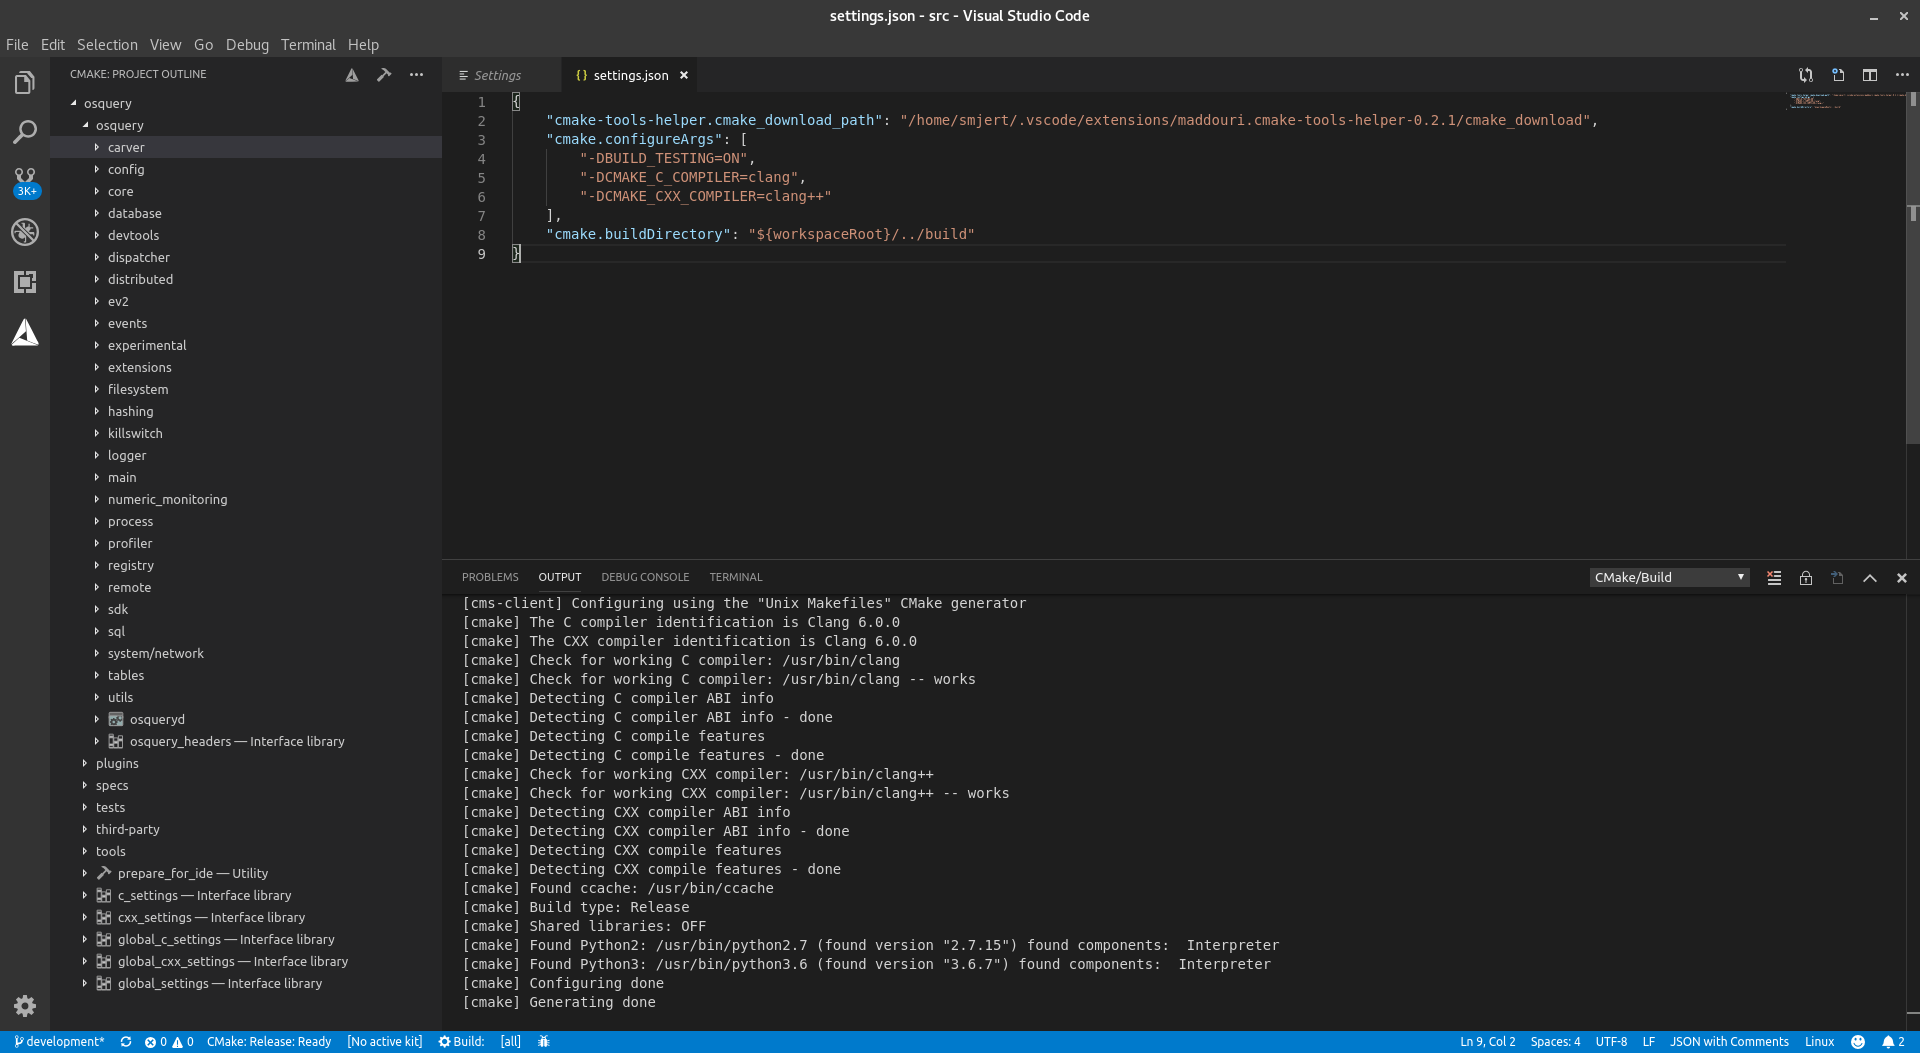Click the build hammer icon in CMake outline
This screenshot has height=1053, width=1920.
(x=384, y=75)
